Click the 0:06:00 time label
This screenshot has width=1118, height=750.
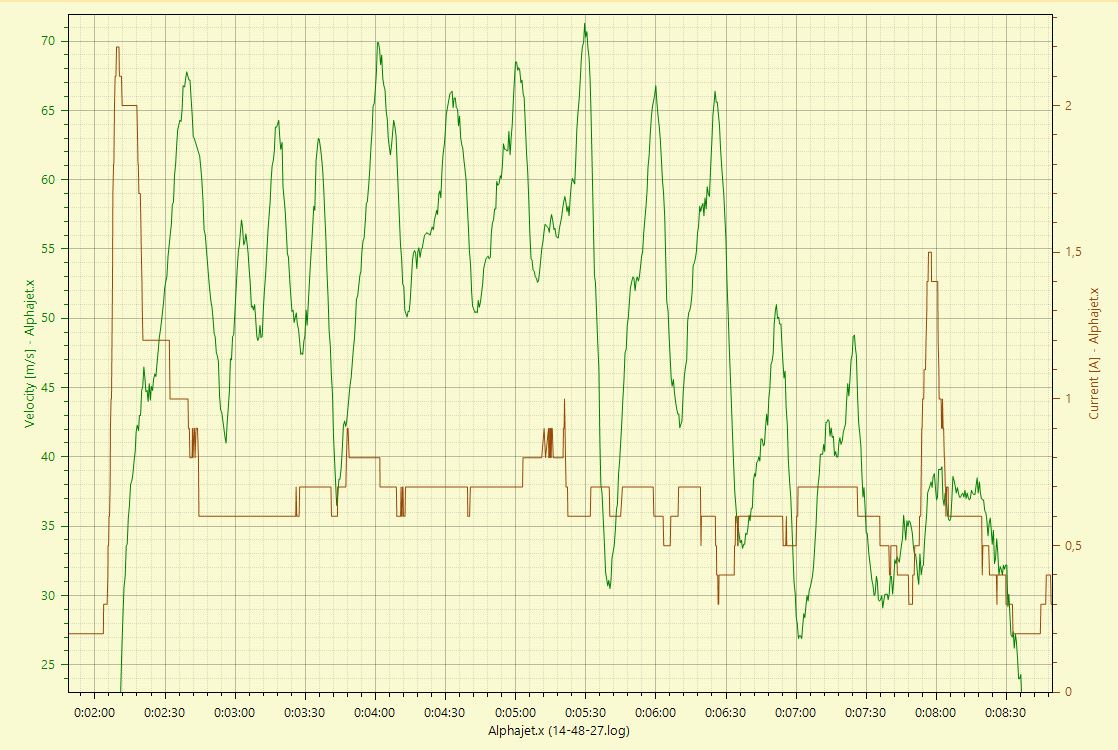pos(655,712)
